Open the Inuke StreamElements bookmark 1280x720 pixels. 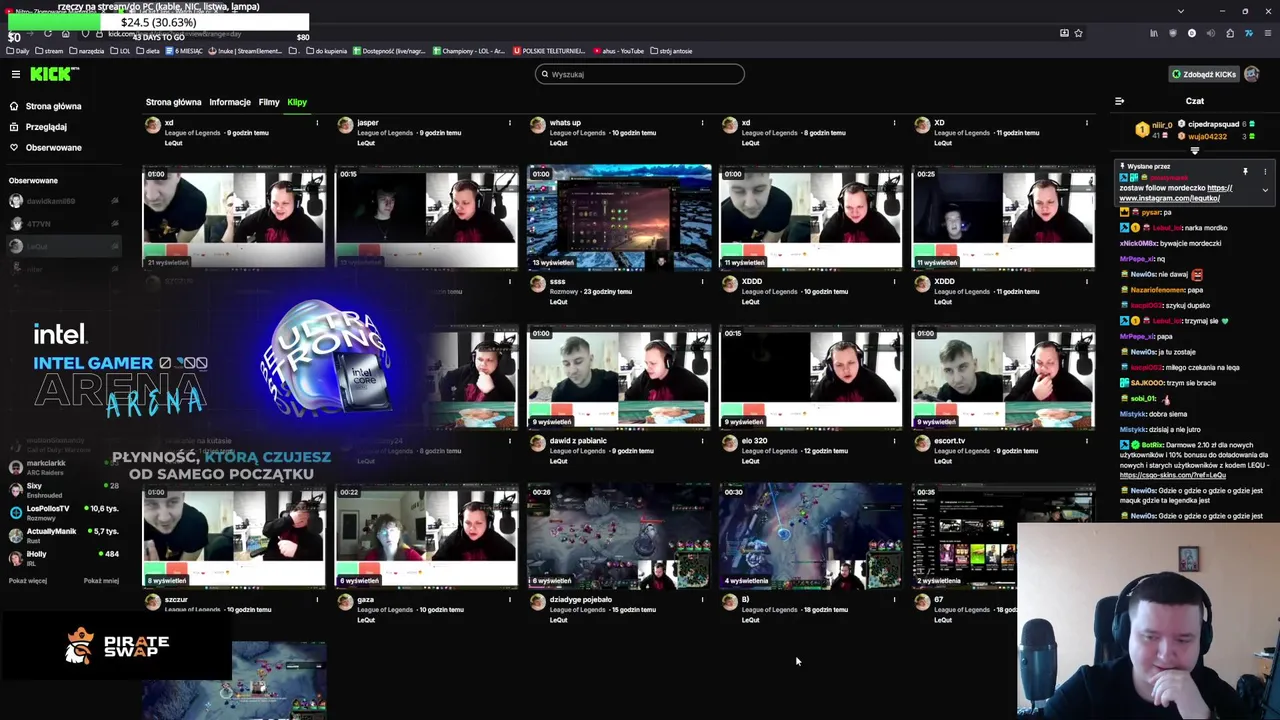pos(246,51)
